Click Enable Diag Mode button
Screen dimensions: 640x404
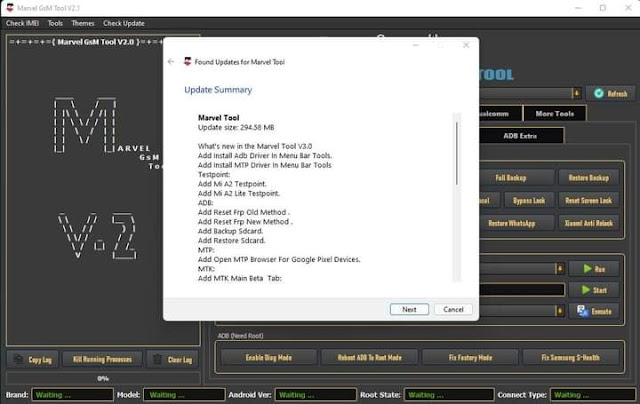[269, 357]
